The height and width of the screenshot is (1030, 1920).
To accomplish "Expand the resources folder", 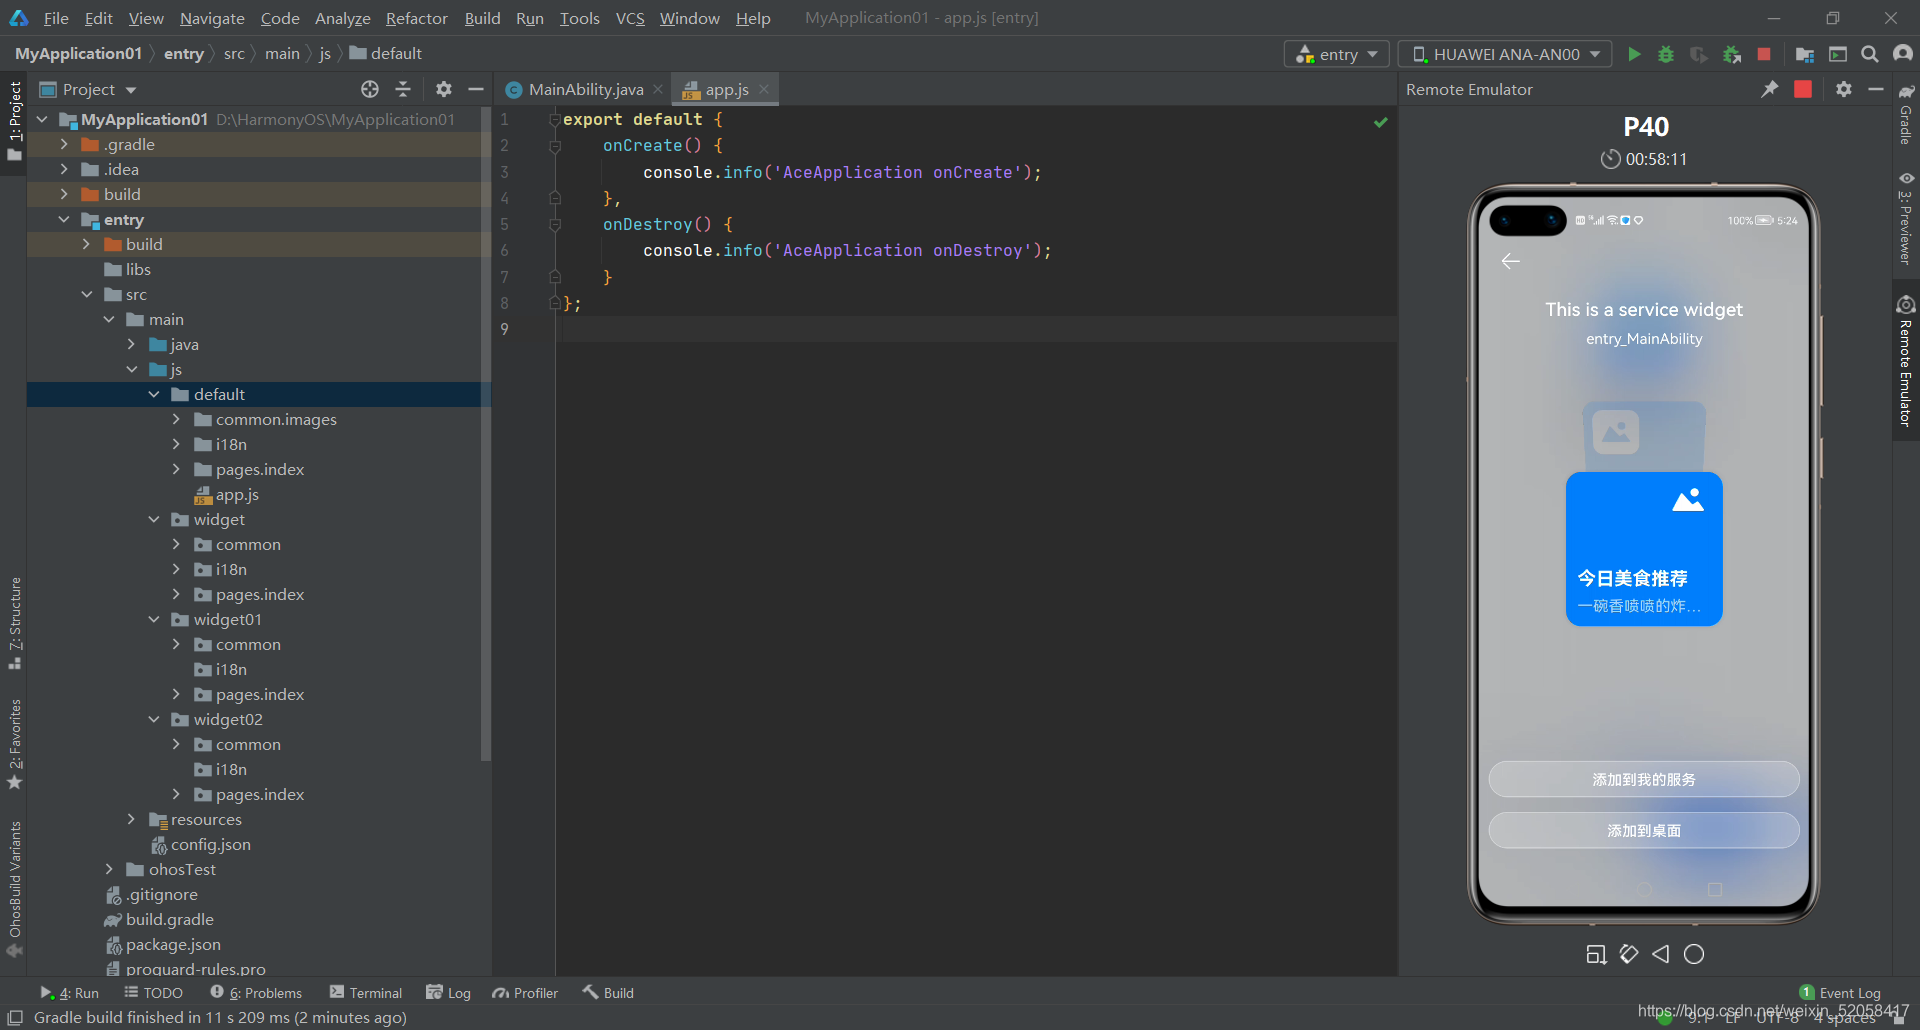I will [x=131, y=819].
